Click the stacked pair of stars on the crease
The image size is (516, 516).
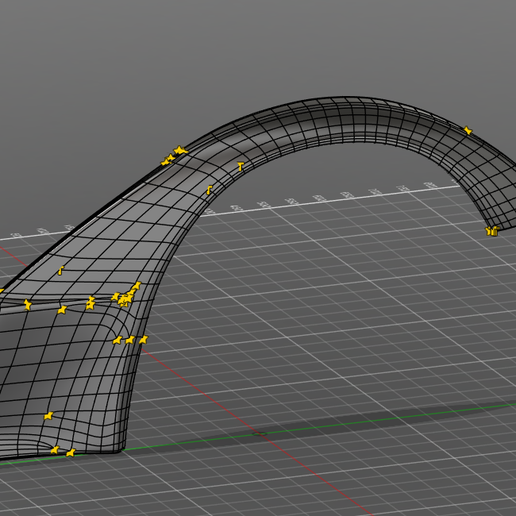click(x=90, y=303)
